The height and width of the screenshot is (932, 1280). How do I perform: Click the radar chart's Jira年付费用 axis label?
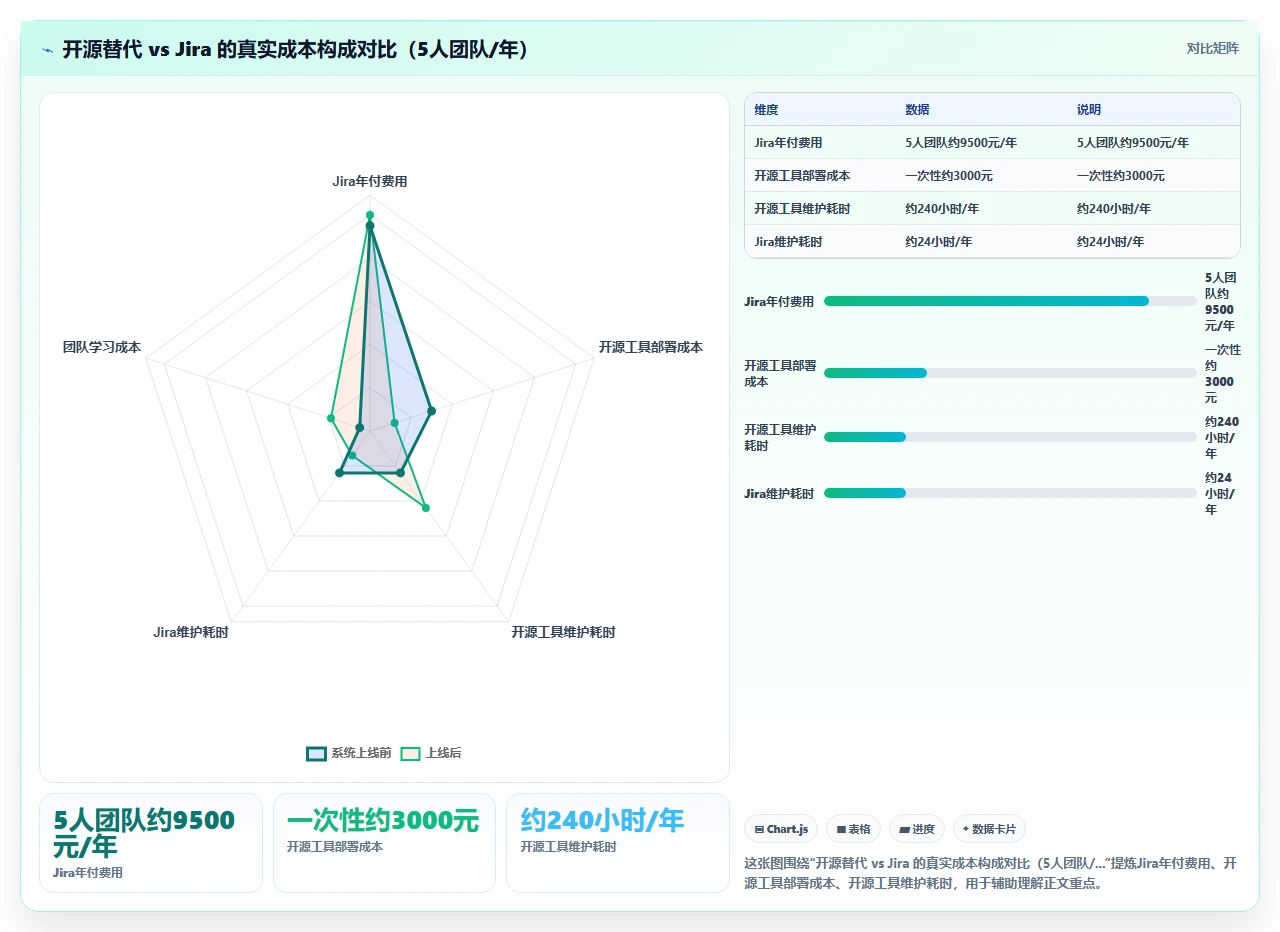click(370, 181)
